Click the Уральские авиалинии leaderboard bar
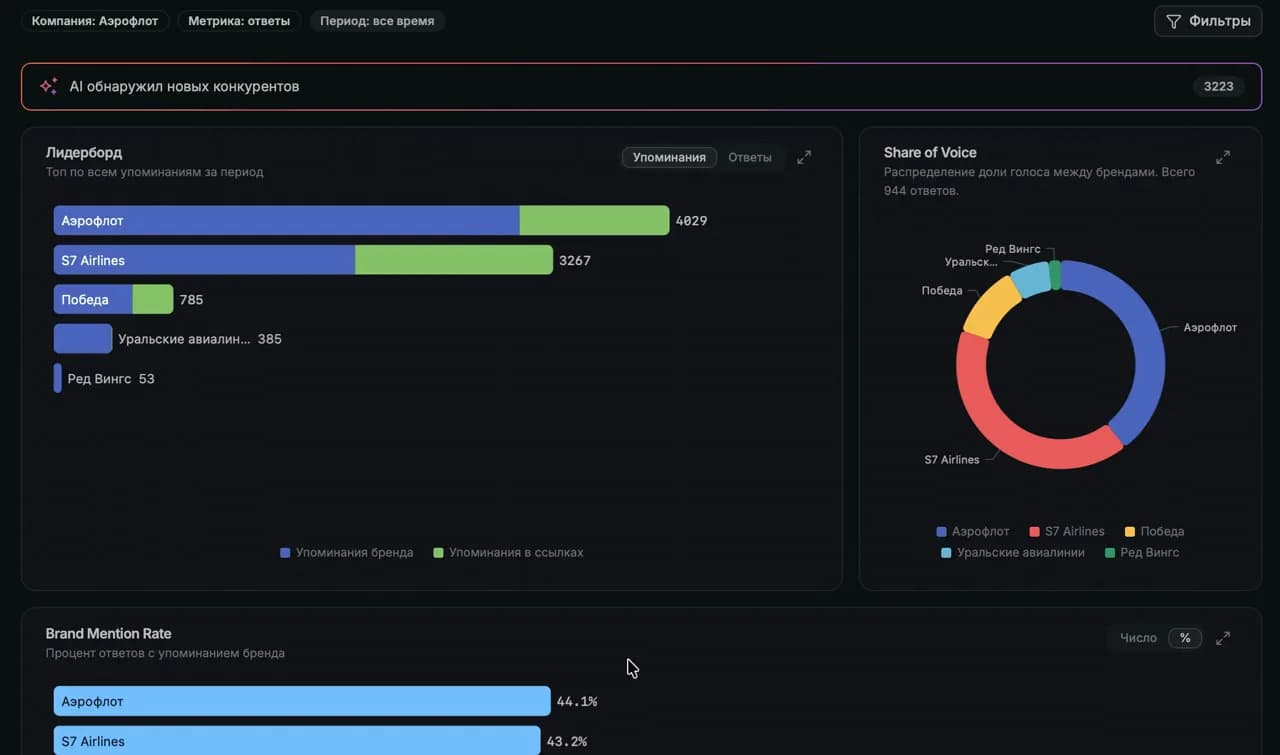Image resolution: width=1280 pixels, height=755 pixels. (x=83, y=339)
